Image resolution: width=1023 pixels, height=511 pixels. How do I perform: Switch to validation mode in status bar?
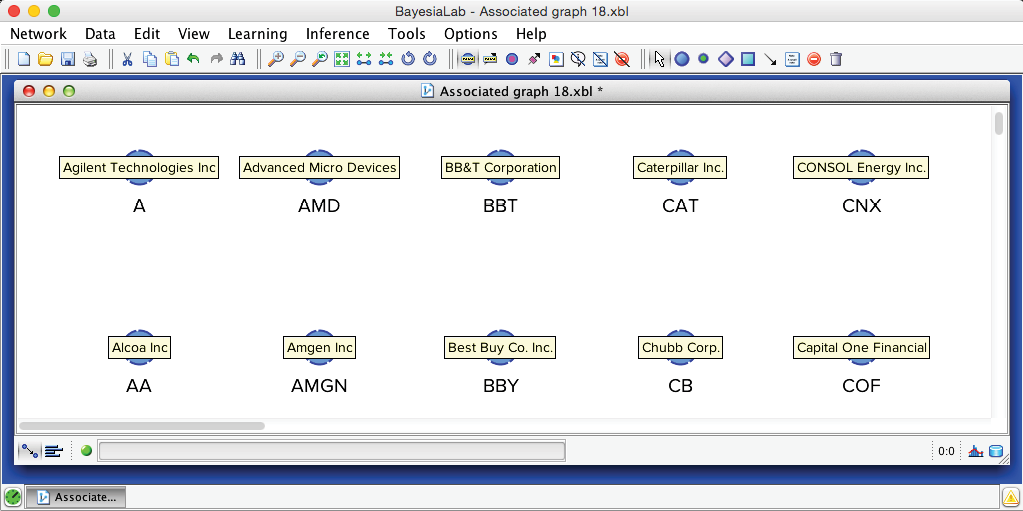(x=54, y=451)
